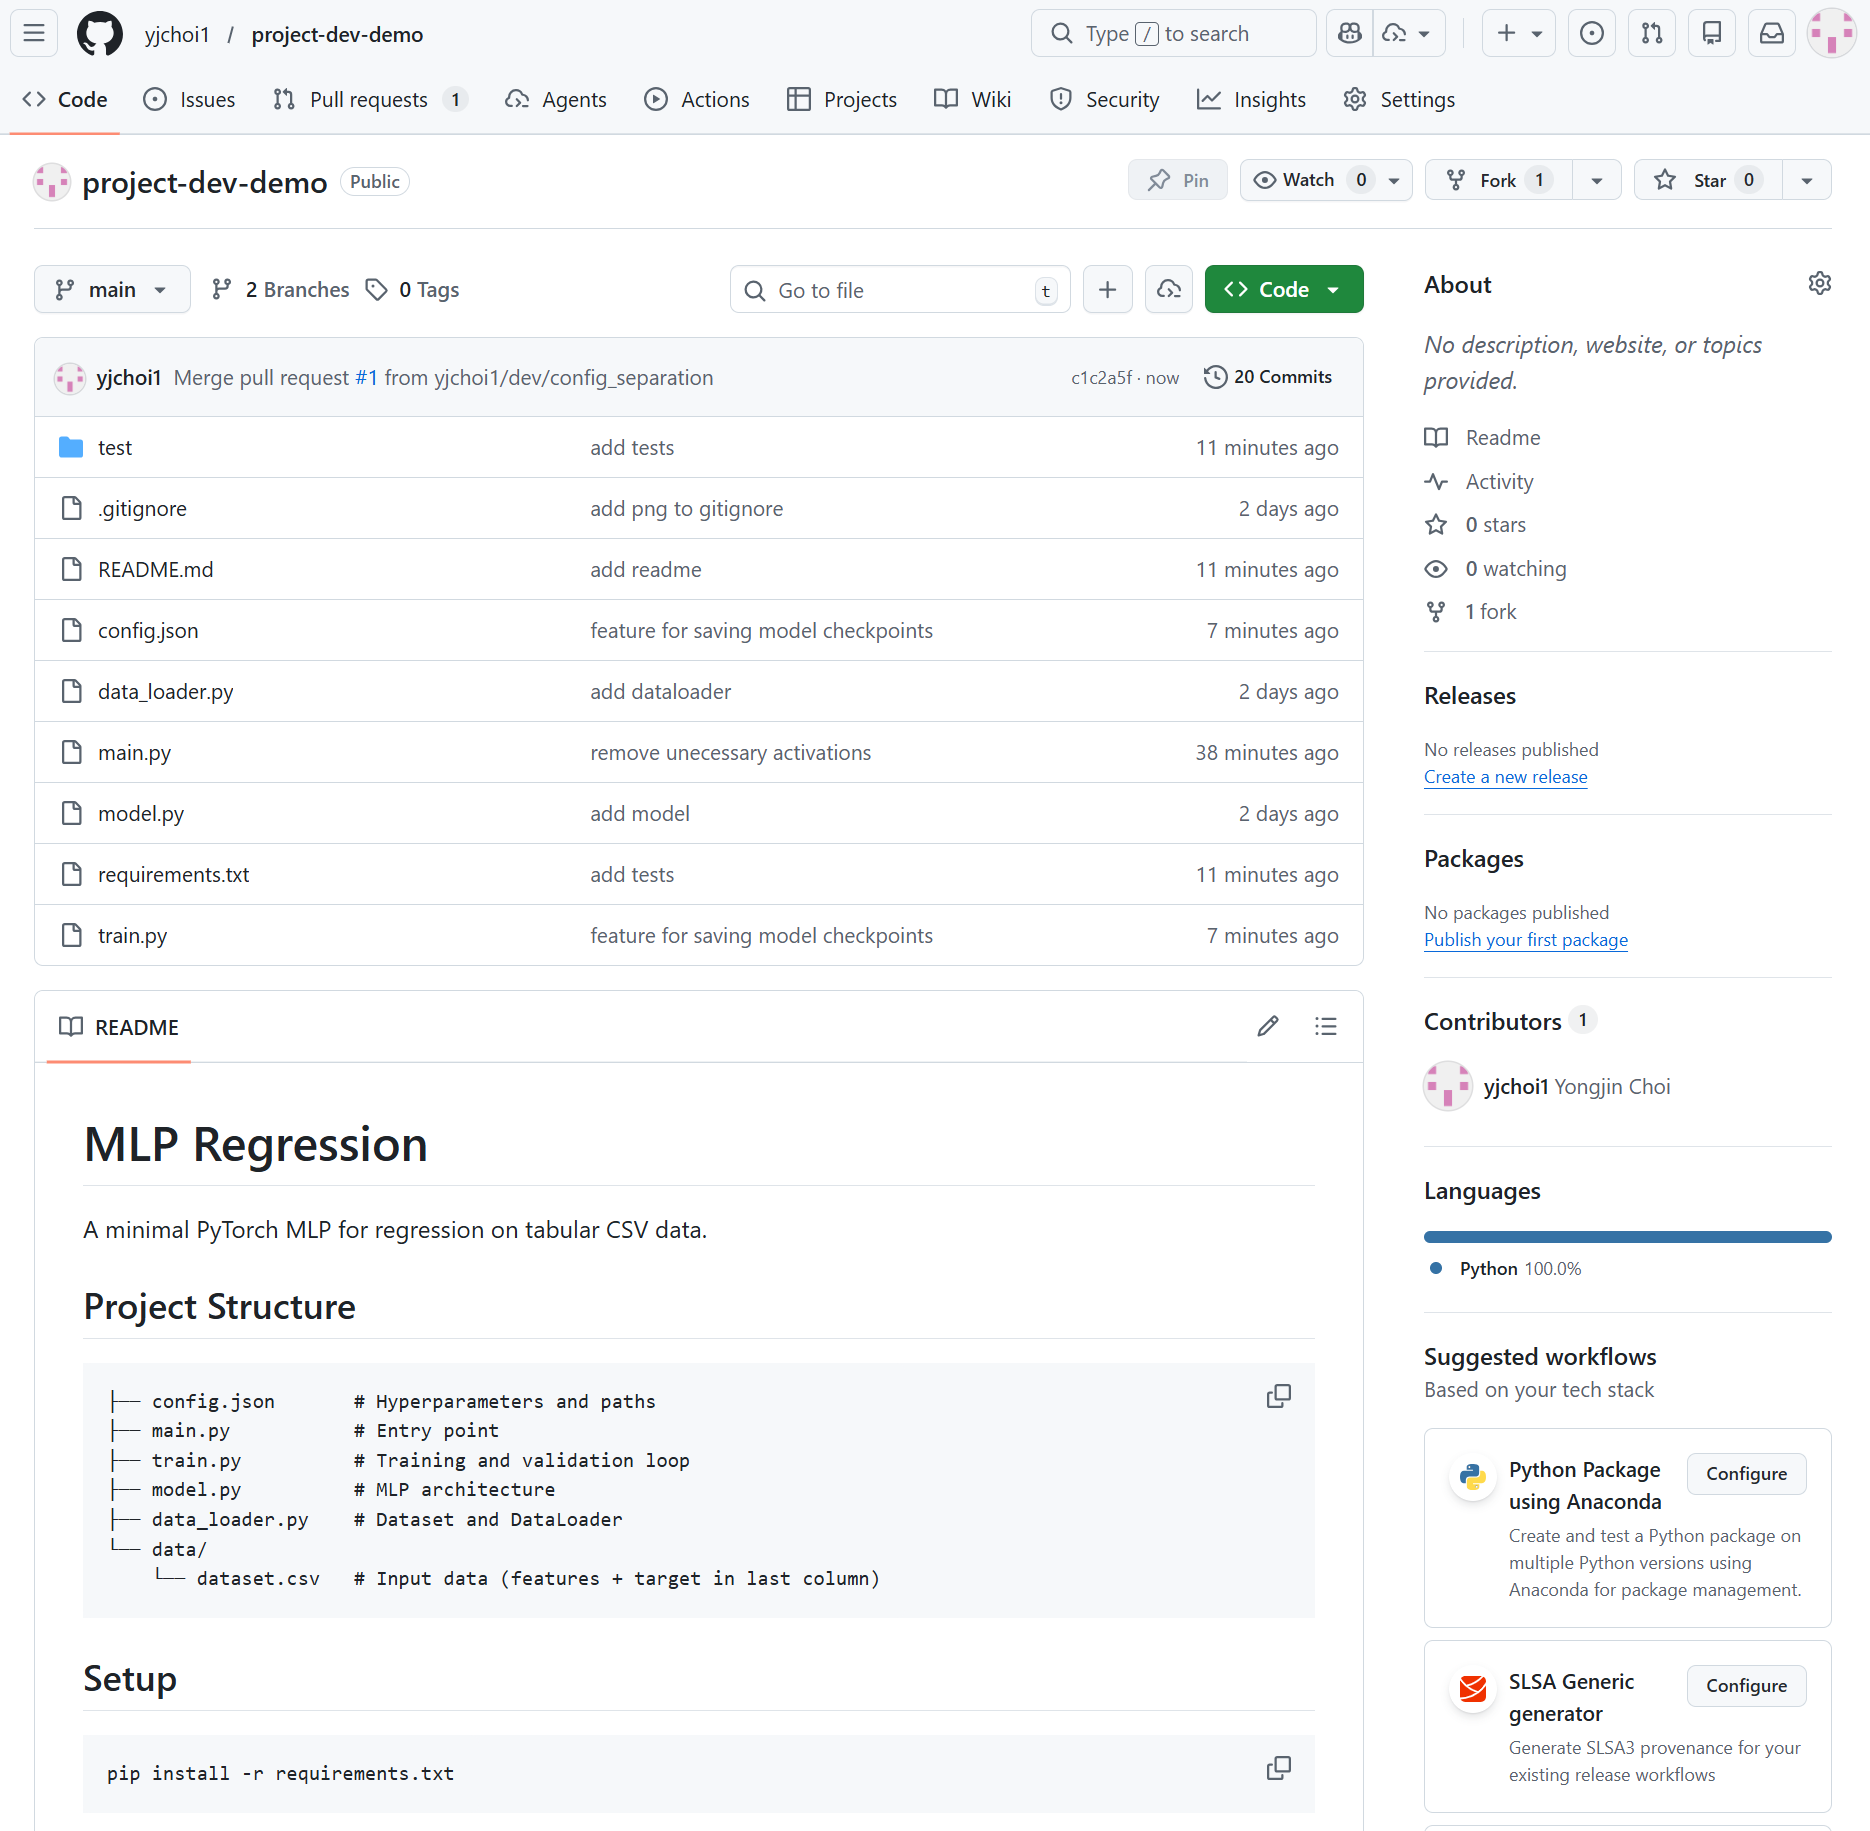Copy the pip install command
The width and height of the screenshot is (1870, 1831).
(1278, 1768)
